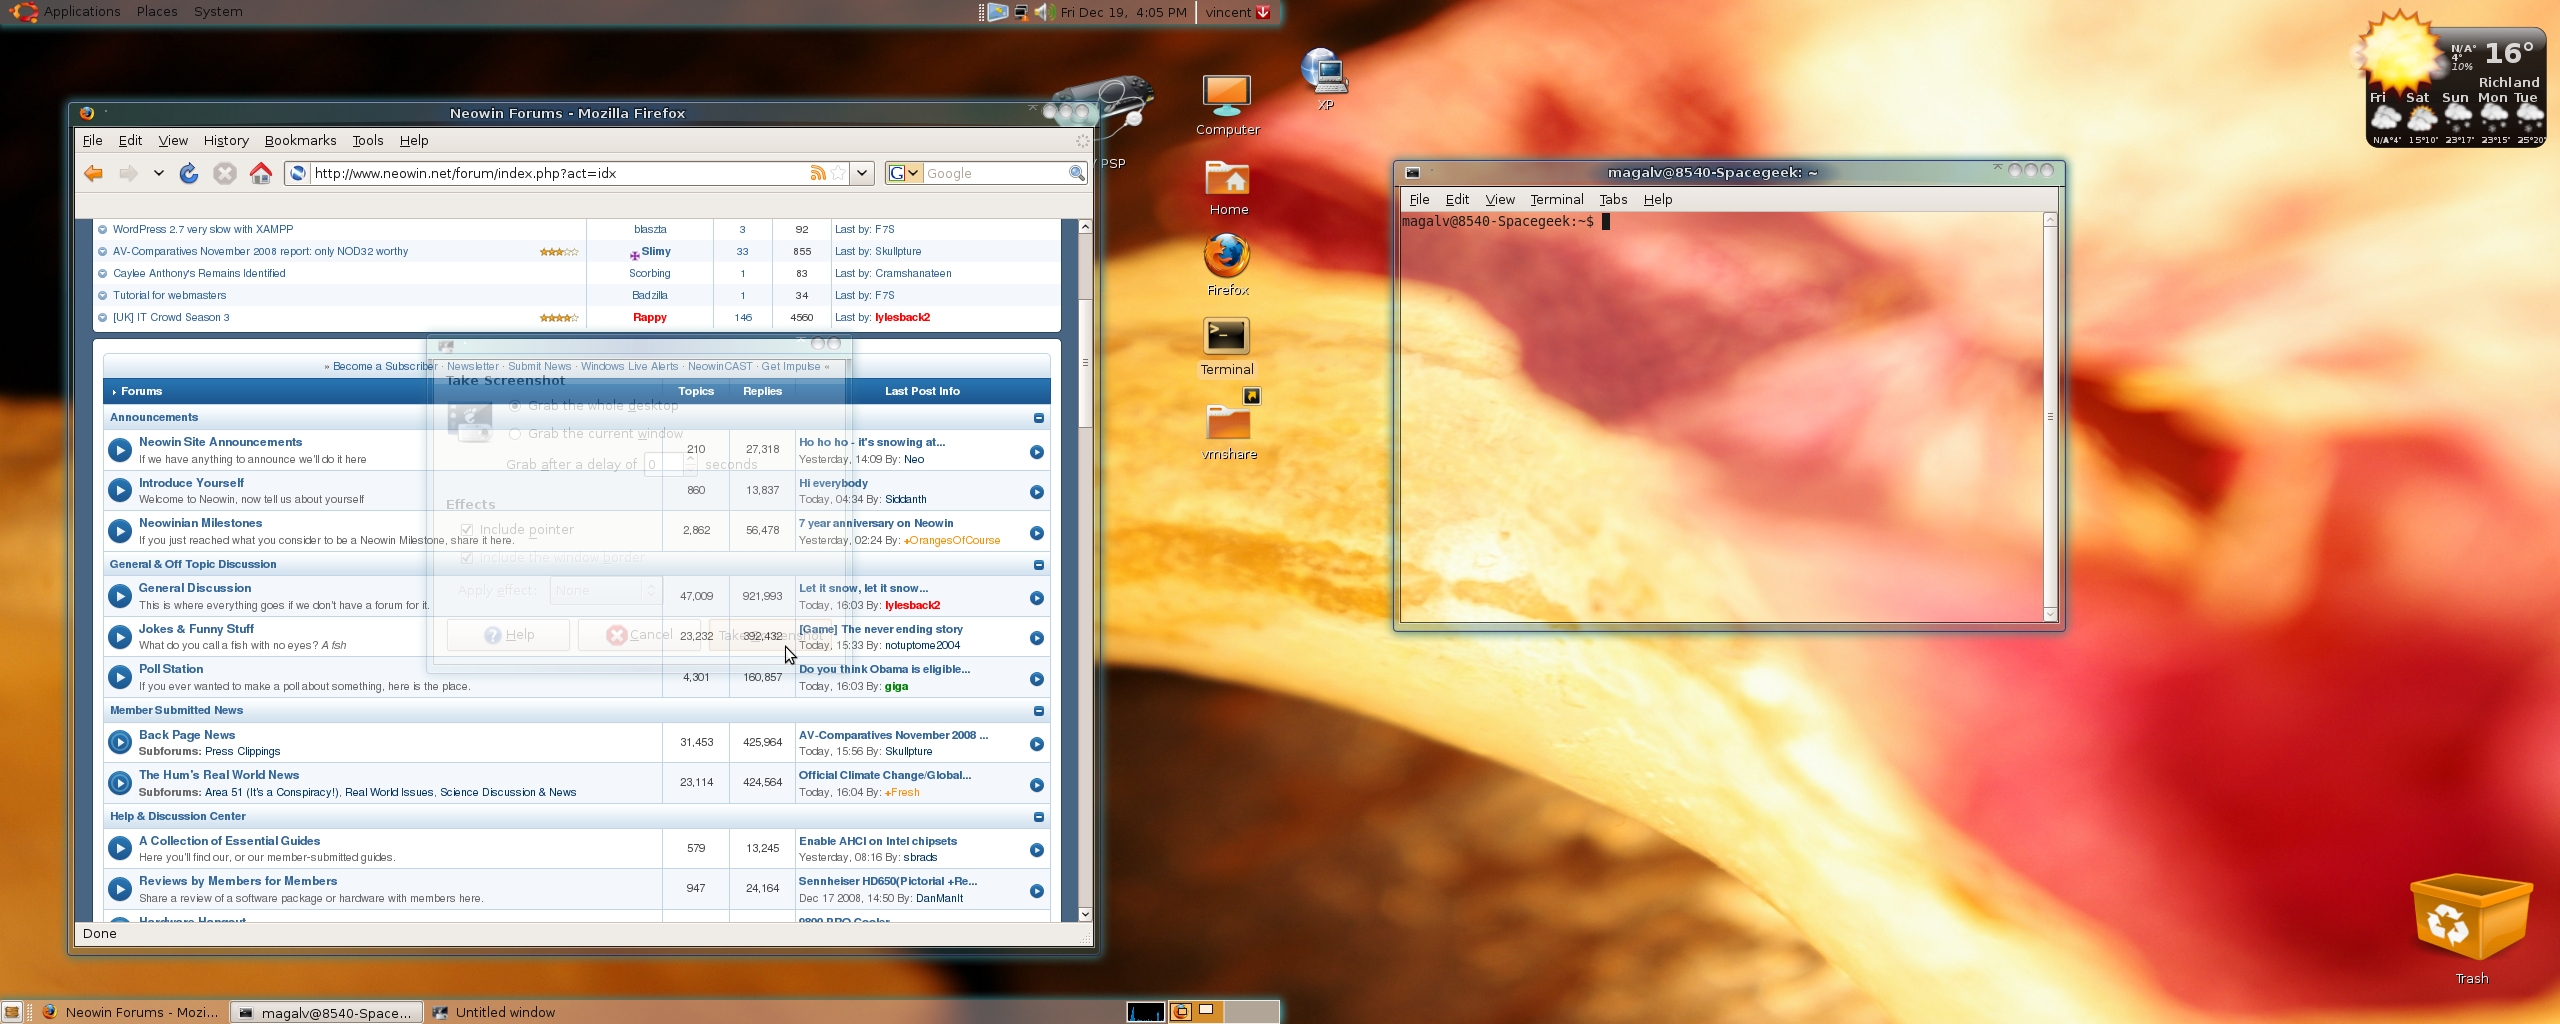Viewport: 2560px width, 1024px height.
Task: Click the Ubuntu logo in top panel
Action: click(x=22, y=12)
